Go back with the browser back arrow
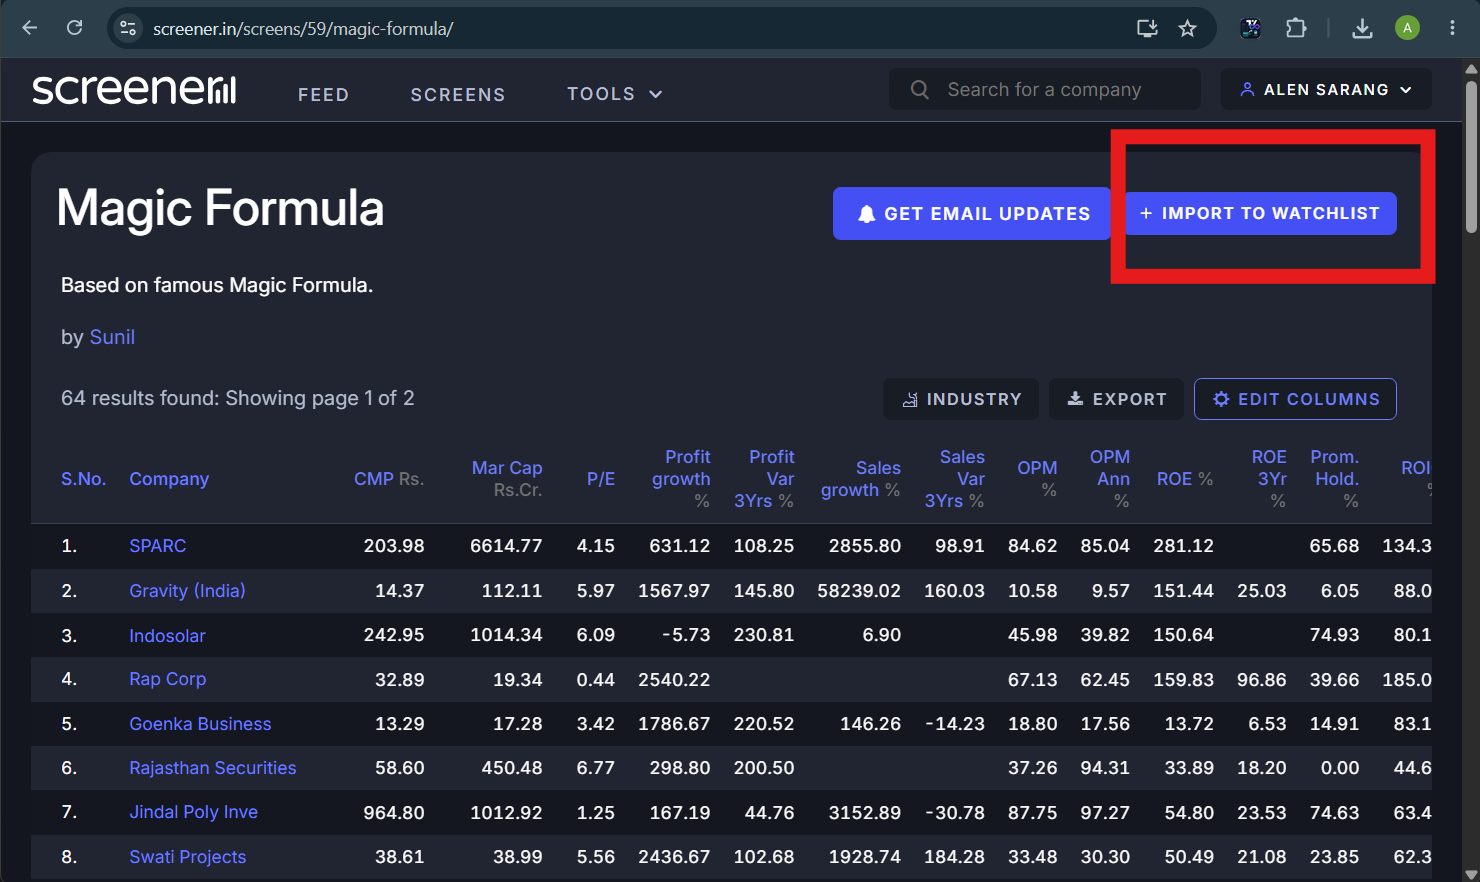This screenshot has height=882, width=1480. coord(30,28)
